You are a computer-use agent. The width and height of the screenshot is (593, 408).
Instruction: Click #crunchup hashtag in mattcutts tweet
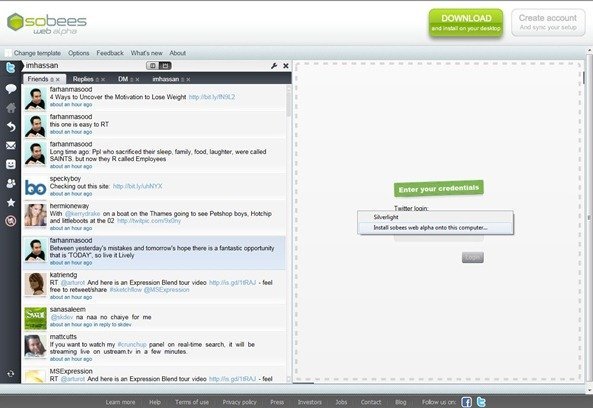click(132, 344)
